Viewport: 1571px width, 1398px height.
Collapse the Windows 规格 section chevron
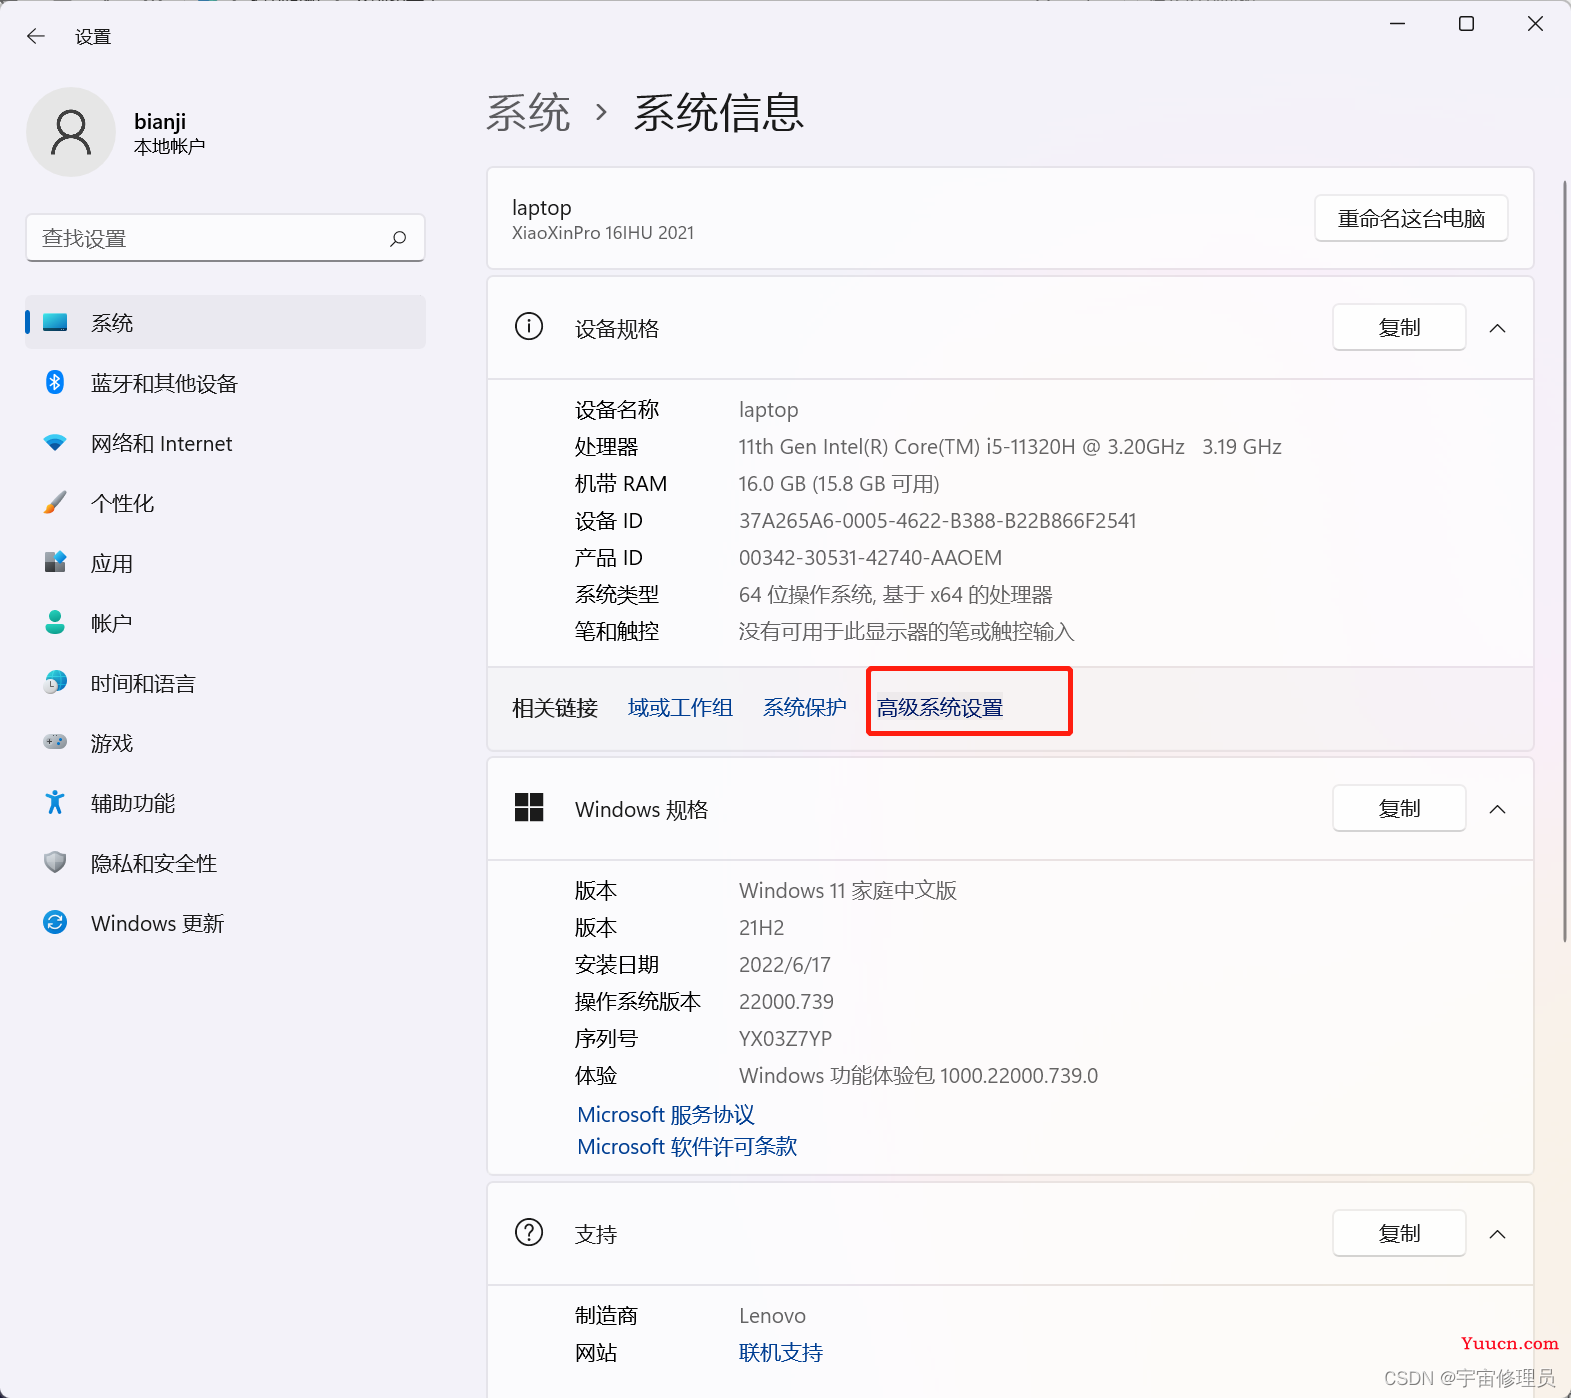1497,809
